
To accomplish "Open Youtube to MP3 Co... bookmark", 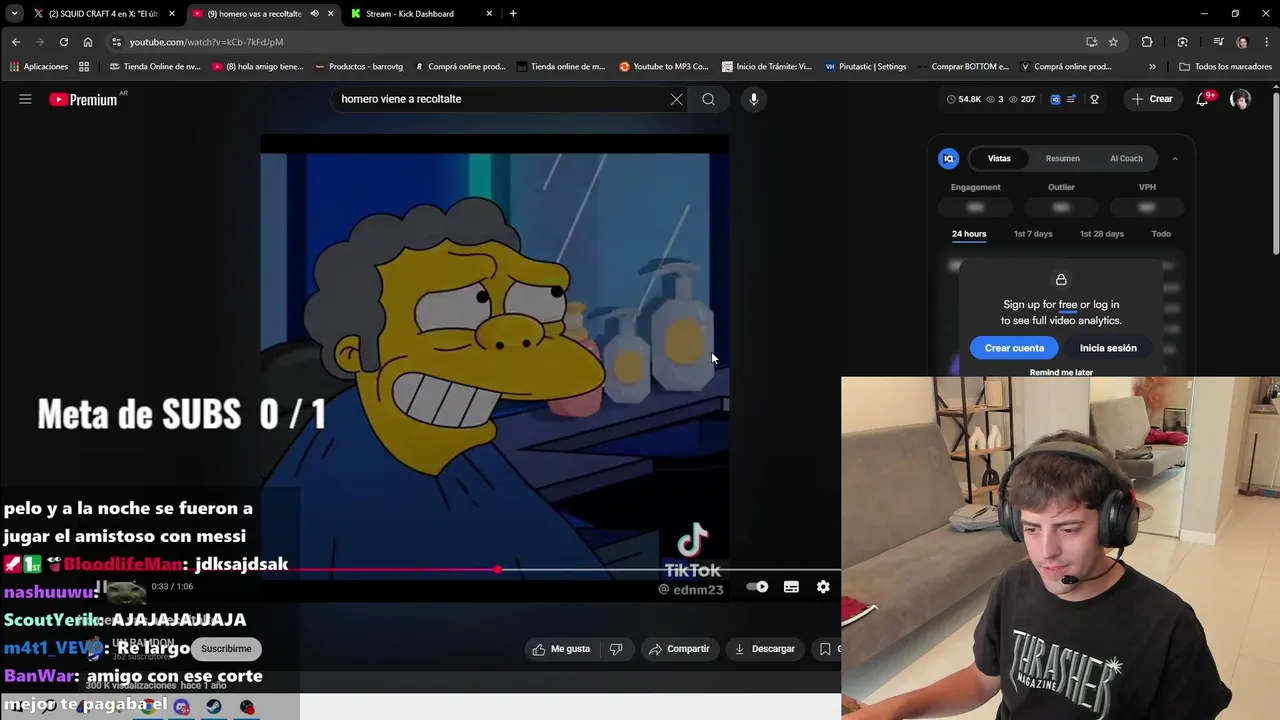I will click(664, 67).
